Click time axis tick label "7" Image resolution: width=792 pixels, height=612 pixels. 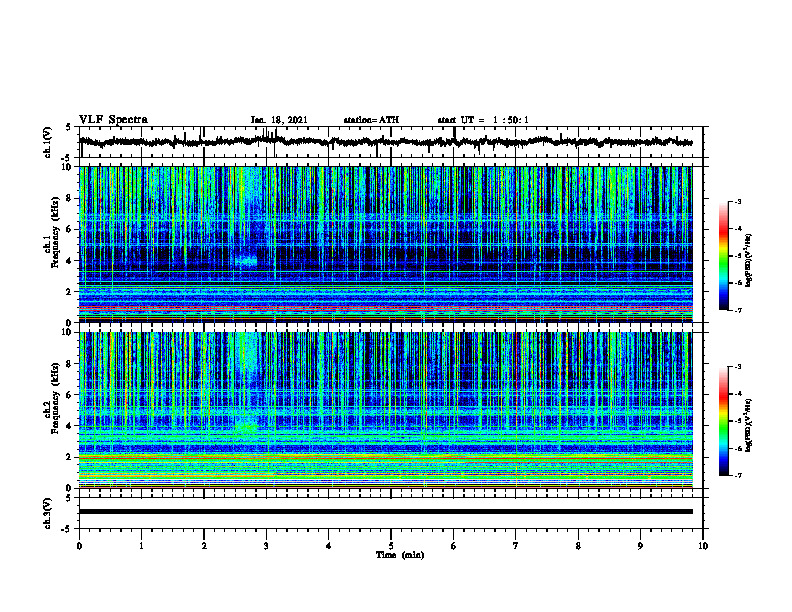(x=516, y=546)
